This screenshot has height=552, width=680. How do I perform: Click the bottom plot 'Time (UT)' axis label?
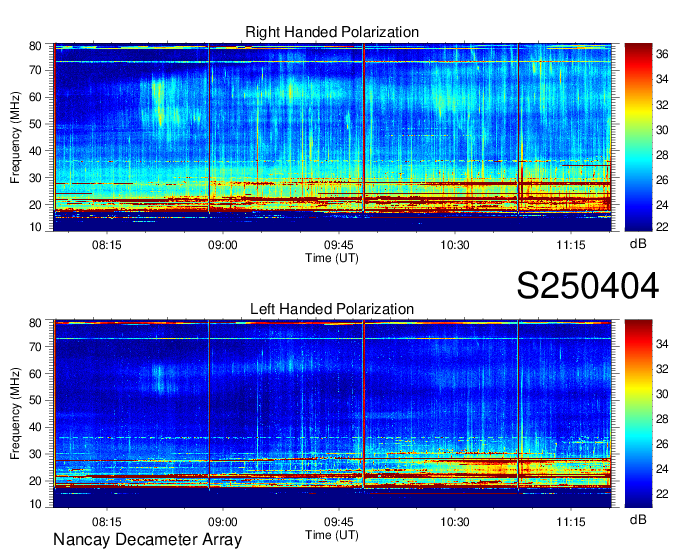click(332, 535)
